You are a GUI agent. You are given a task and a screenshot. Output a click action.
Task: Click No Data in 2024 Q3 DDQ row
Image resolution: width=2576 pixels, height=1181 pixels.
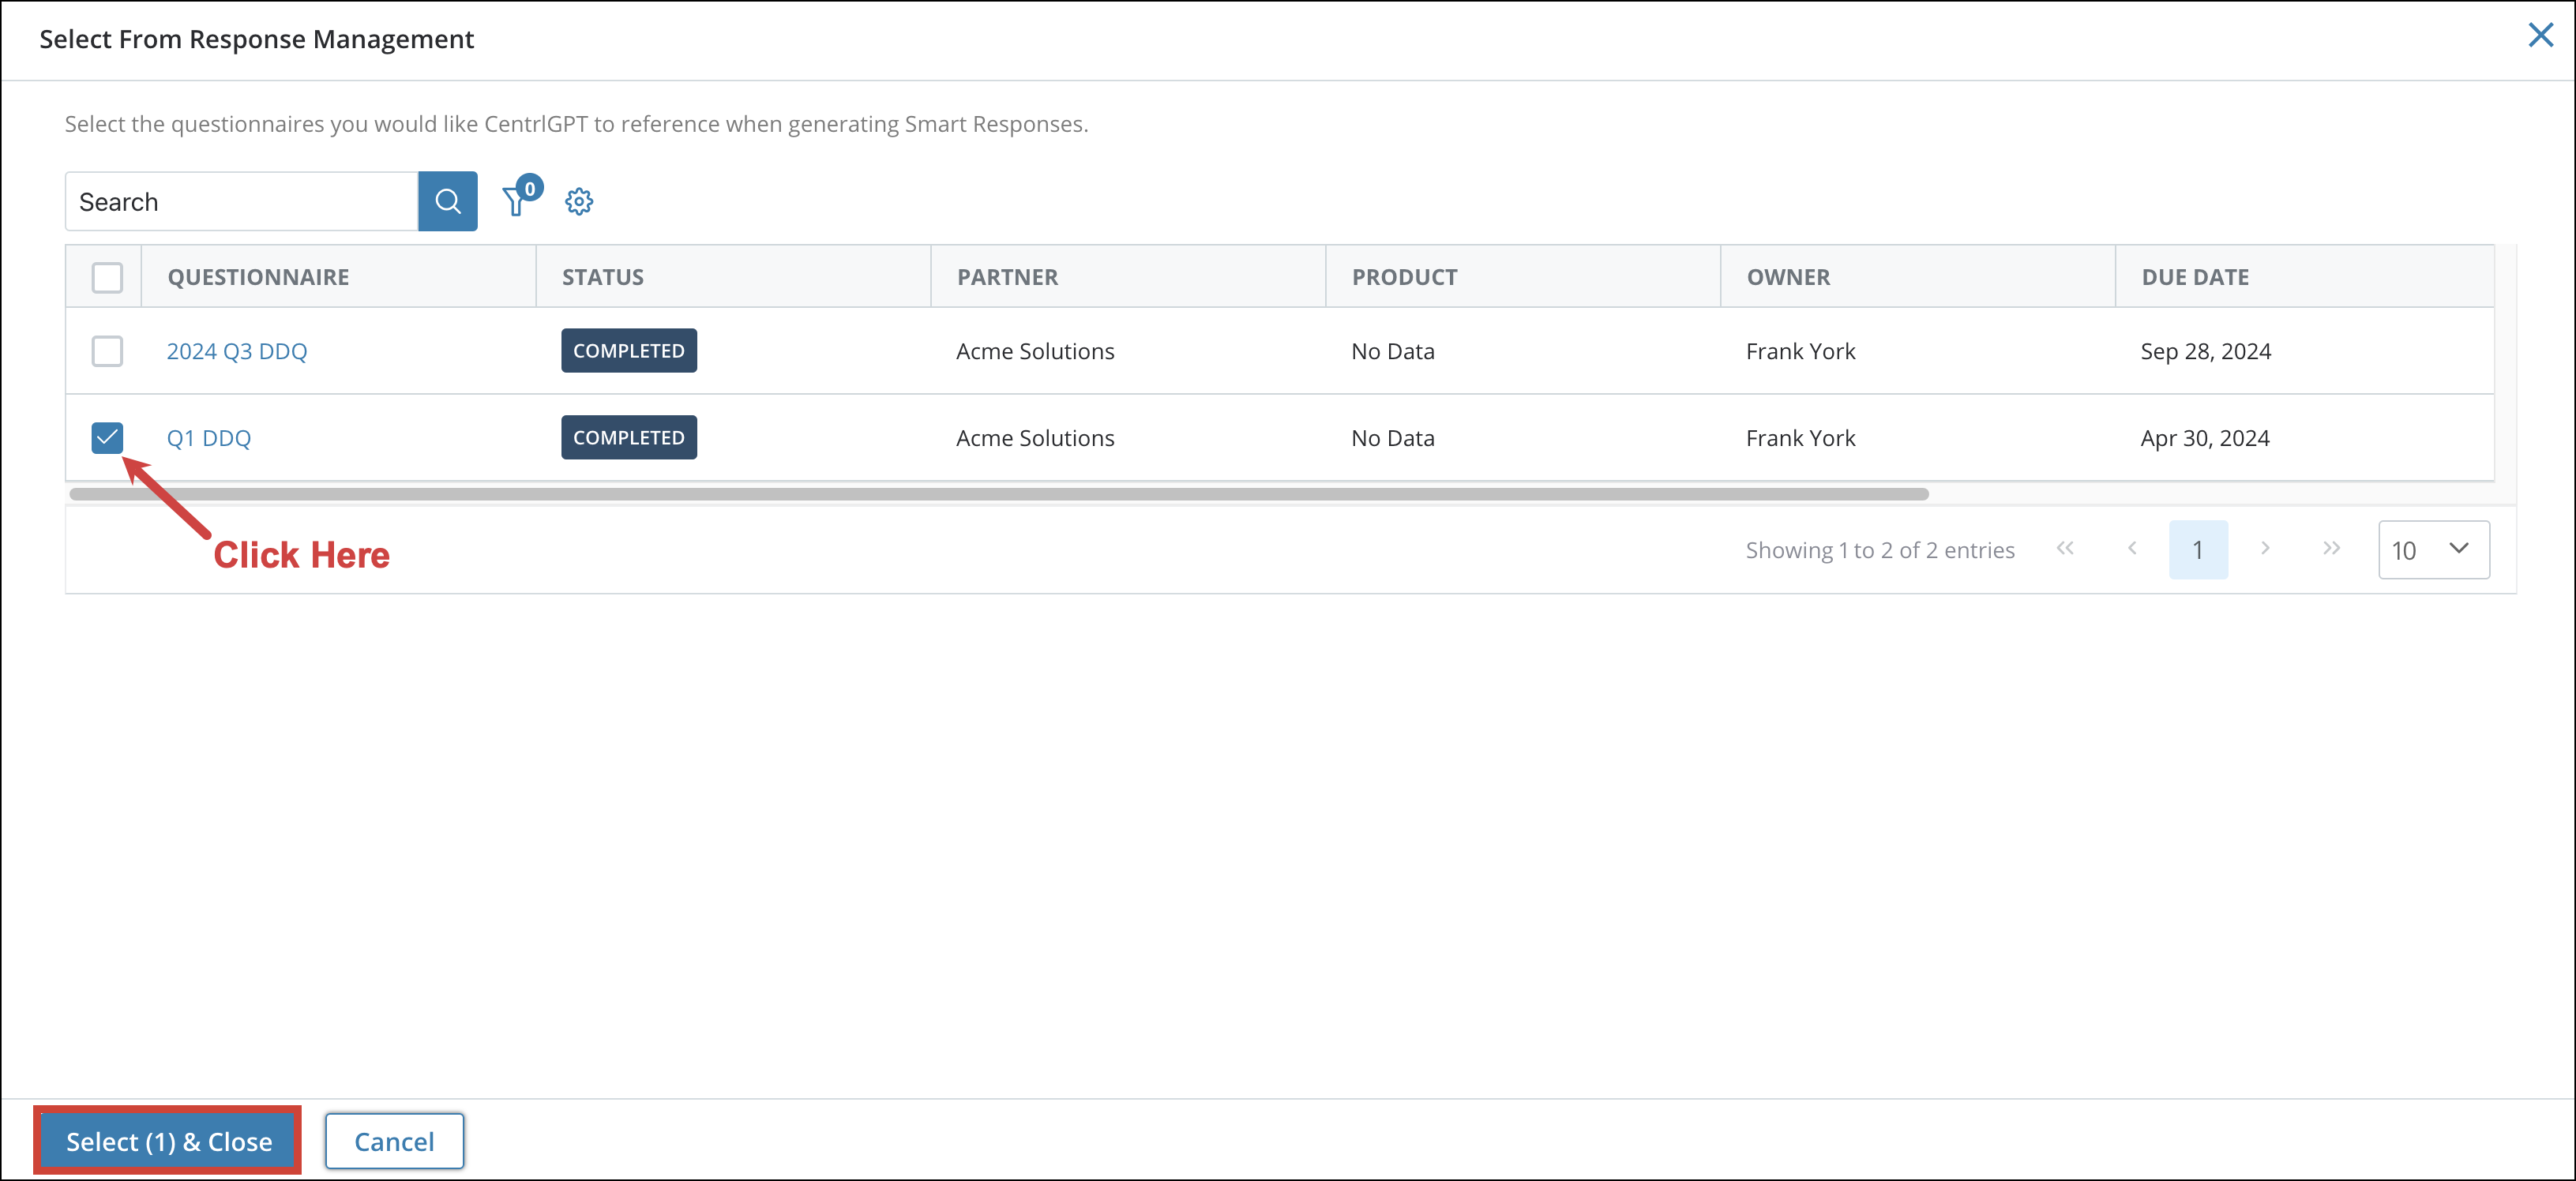pyautogui.click(x=1393, y=351)
